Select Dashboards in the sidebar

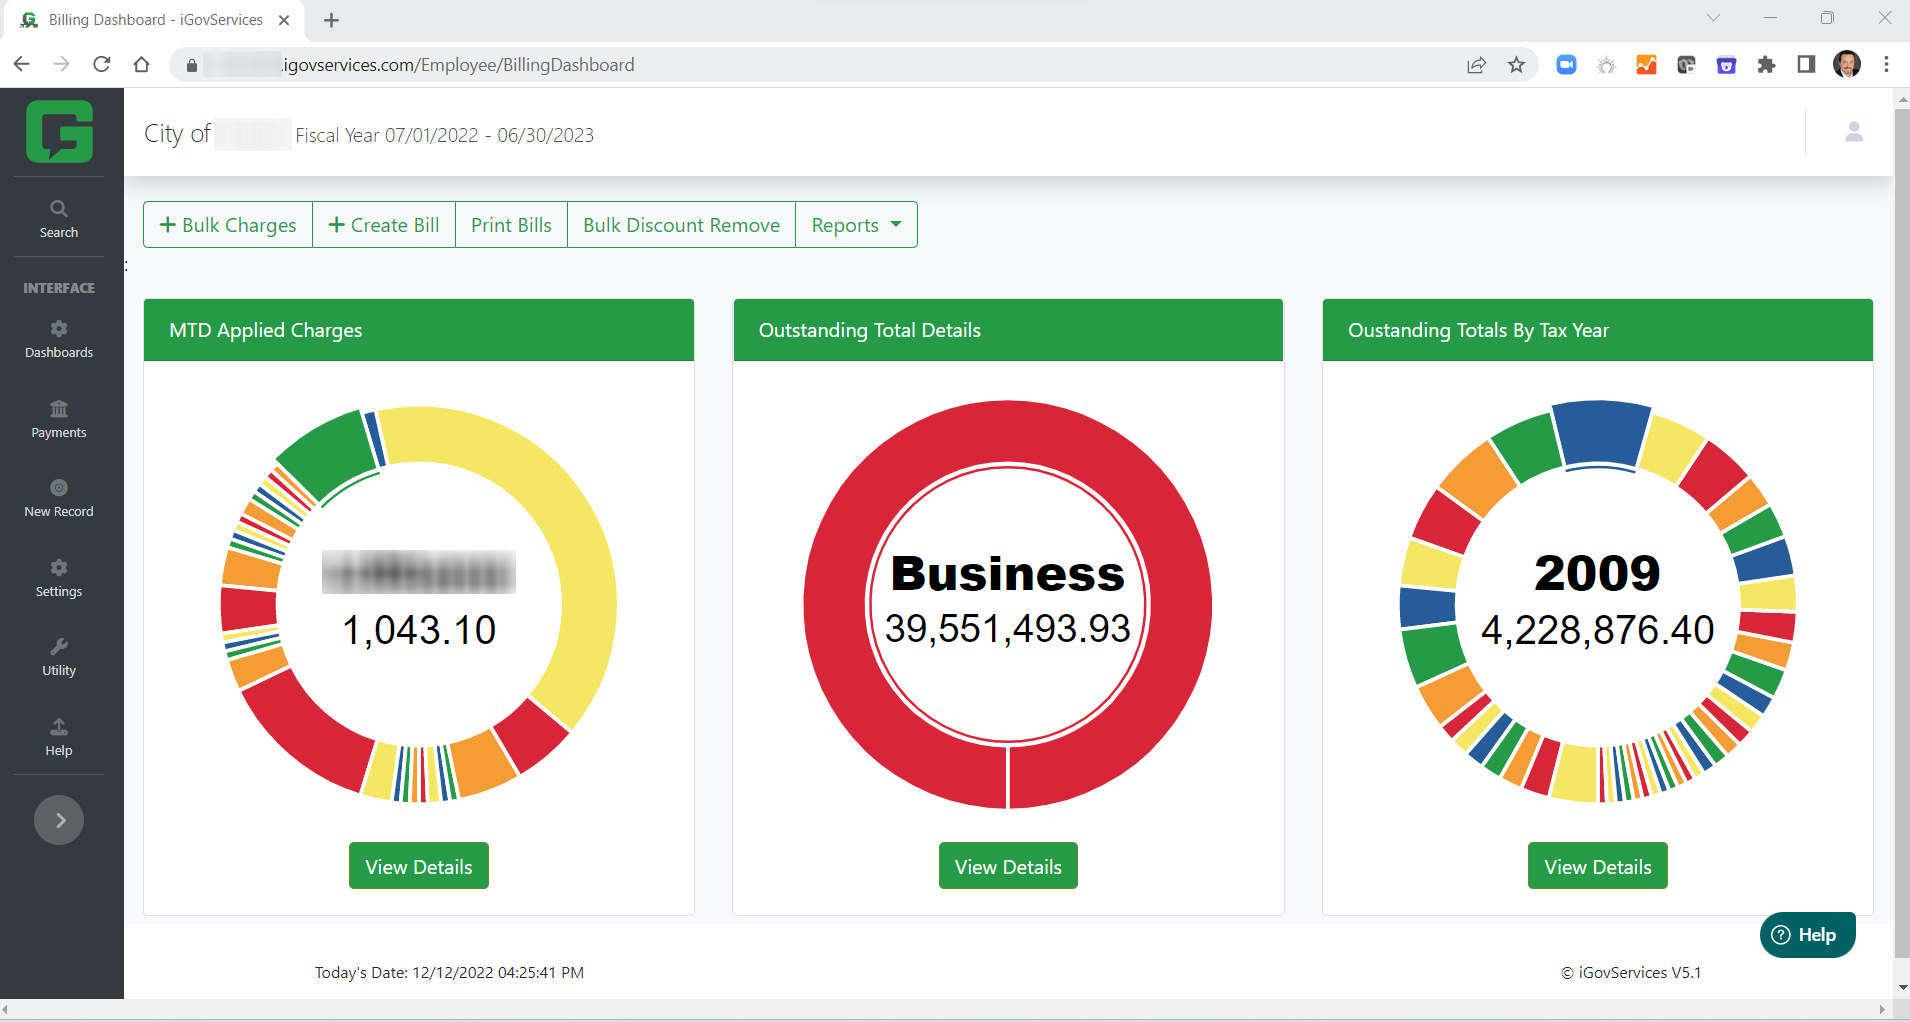coord(58,338)
